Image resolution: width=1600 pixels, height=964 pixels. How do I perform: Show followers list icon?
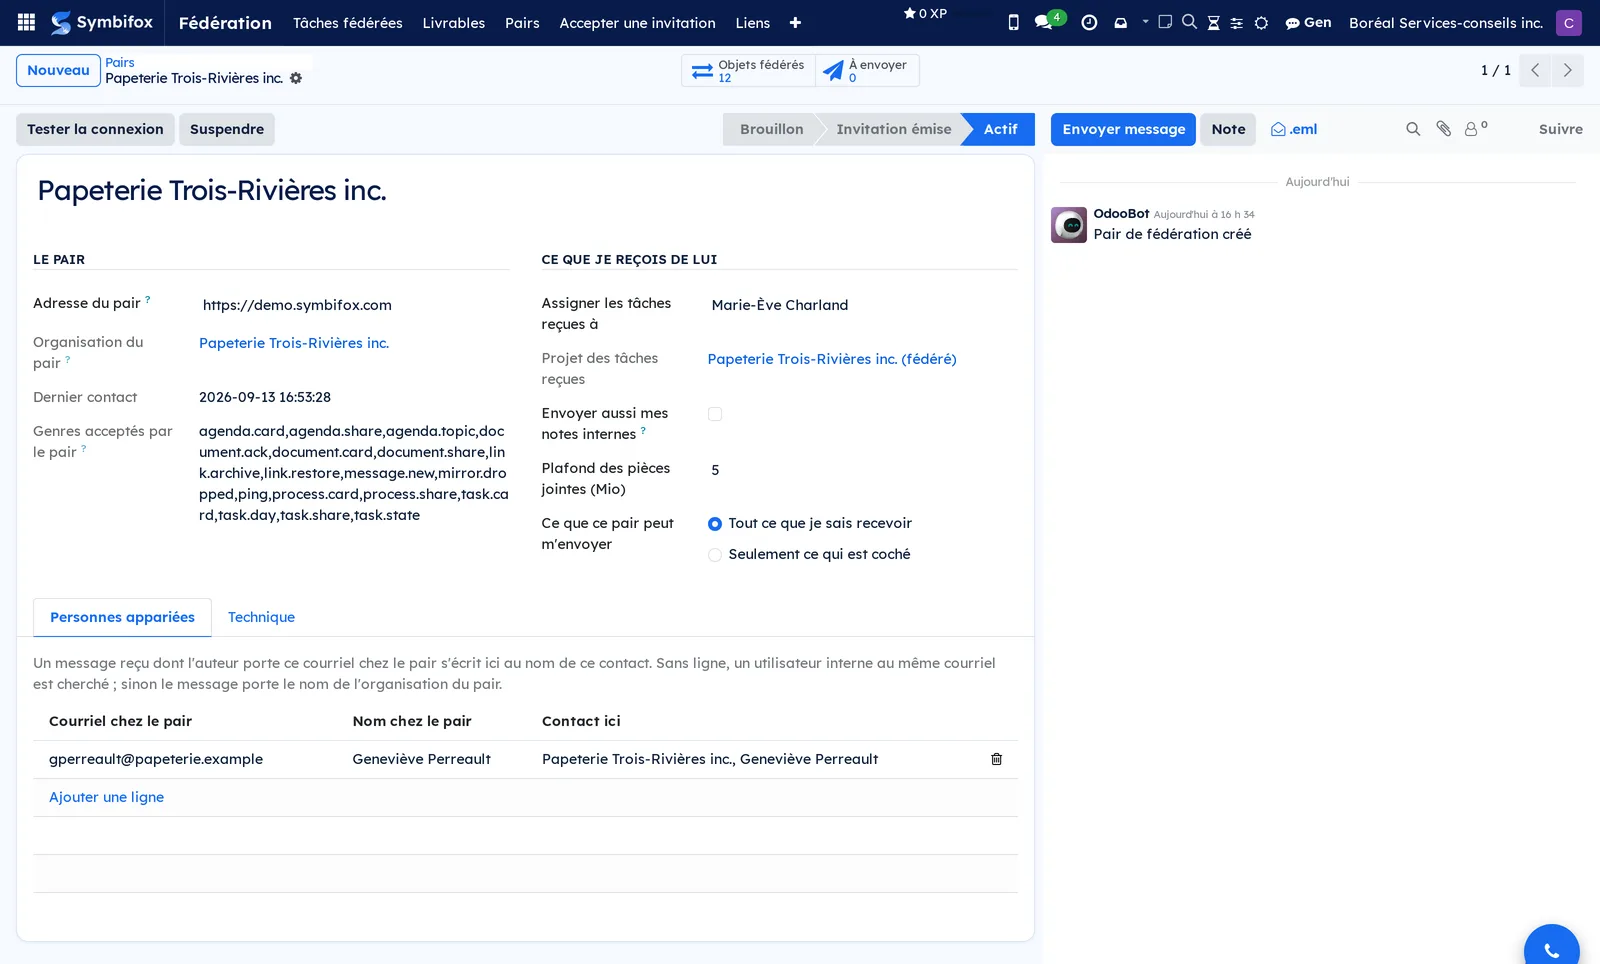(1475, 128)
